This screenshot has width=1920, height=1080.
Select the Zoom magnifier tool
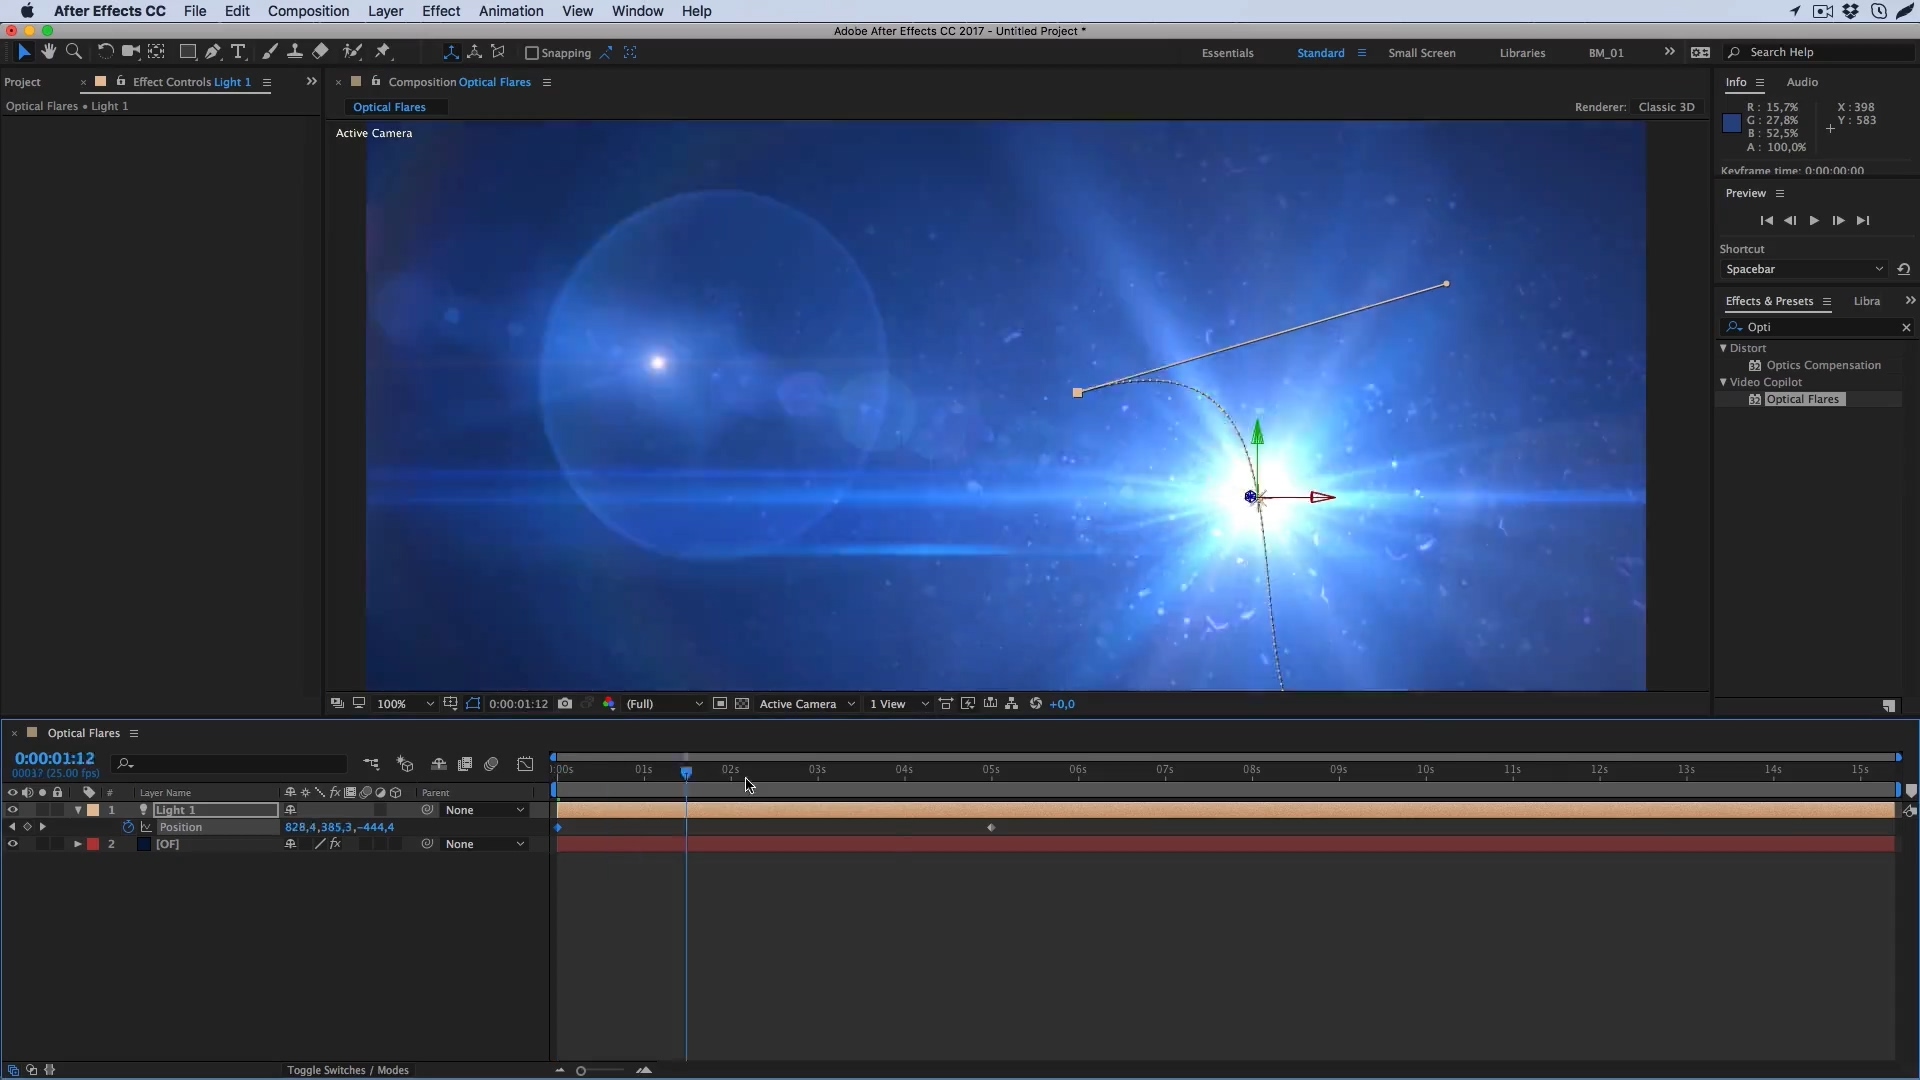(x=73, y=52)
